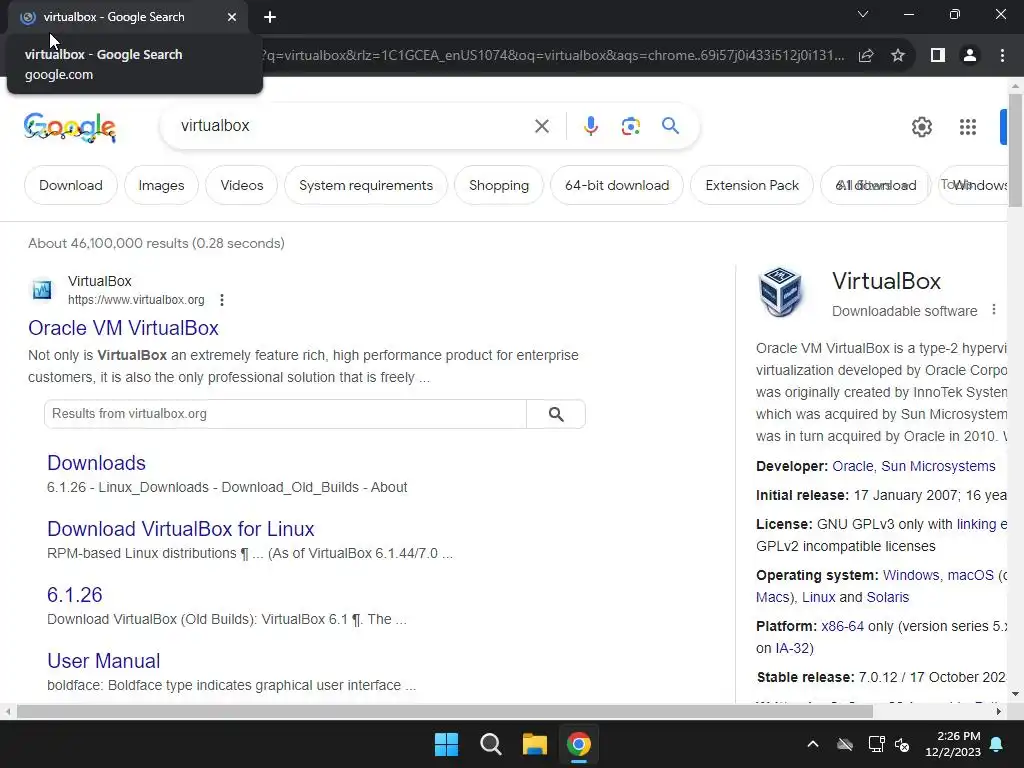Open more options for virtualbox.org result
The width and height of the screenshot is (1024, 768).
[222, 300]
